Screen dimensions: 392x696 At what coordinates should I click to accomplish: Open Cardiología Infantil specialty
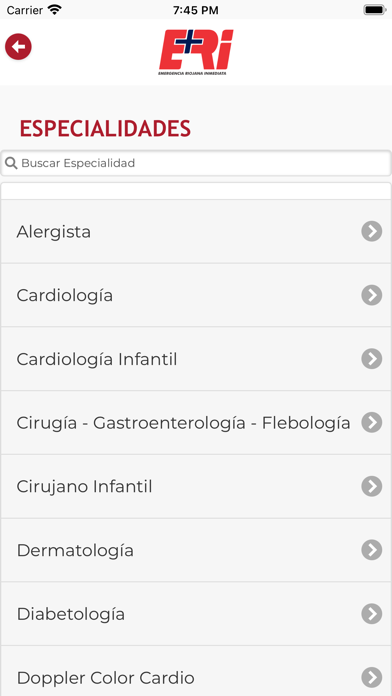point(196,359)
